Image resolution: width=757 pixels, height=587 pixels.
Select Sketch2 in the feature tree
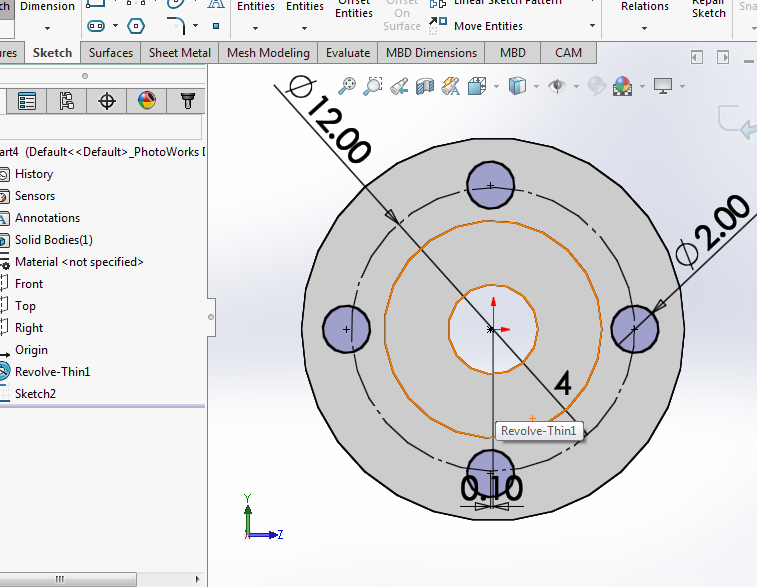pyautogui.click(x=35, y=394)
